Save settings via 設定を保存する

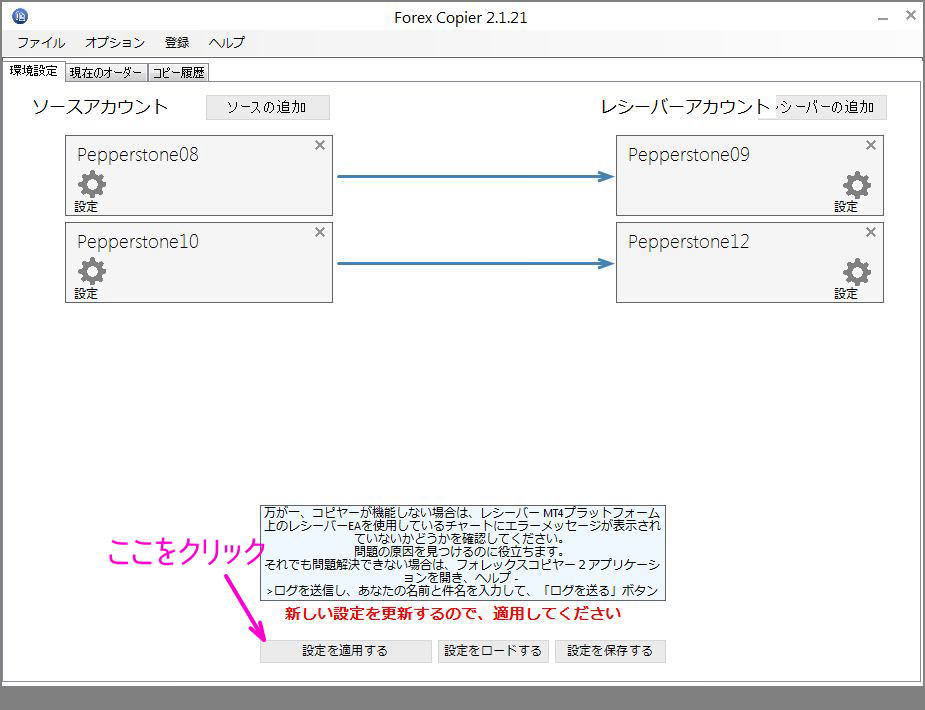click(x=612, y=650)
